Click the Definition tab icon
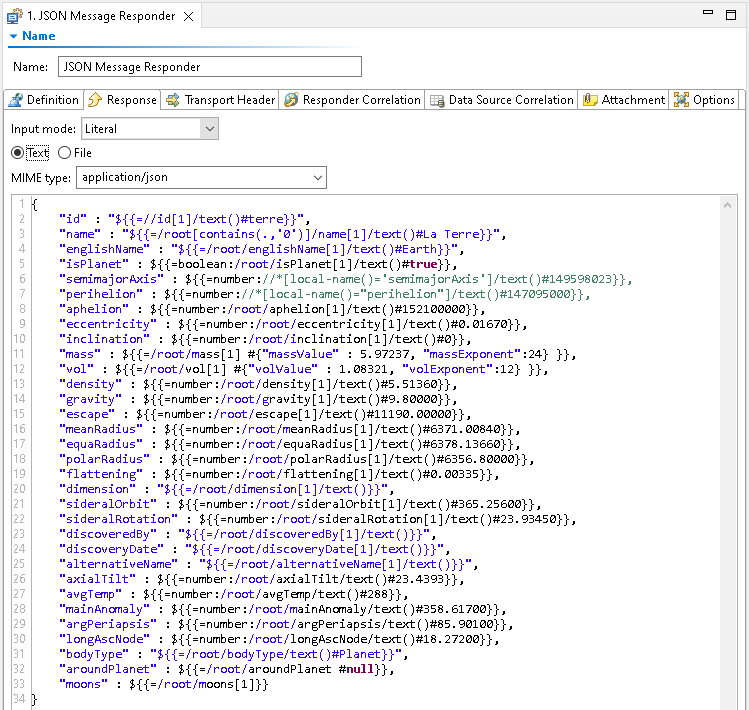This screenshot has width=749, height=710. tap(16, 100)
